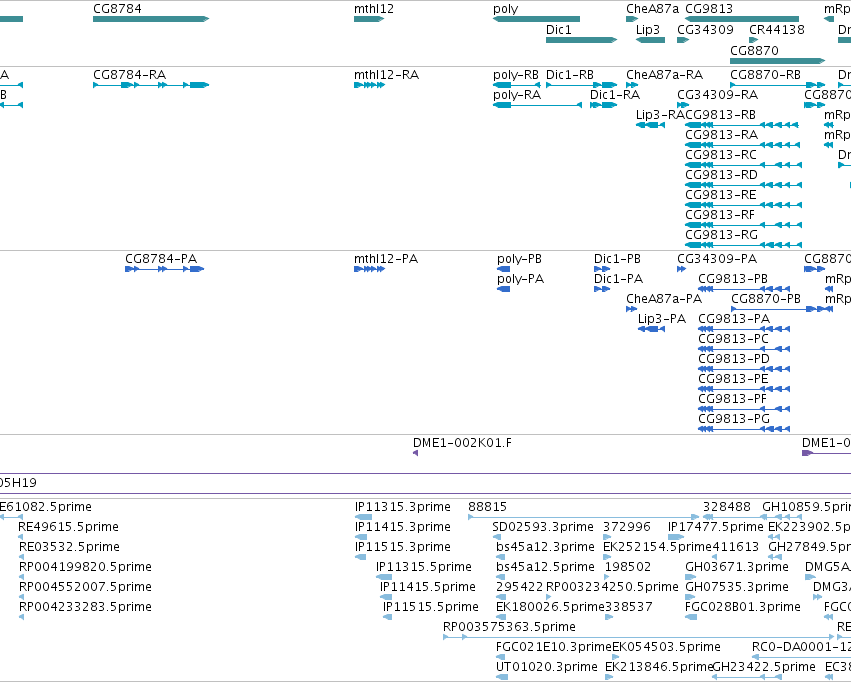Screen dimensions: 851x682
Task: Select the CG8784 gene bar in top track
Action: coord(151,19)
